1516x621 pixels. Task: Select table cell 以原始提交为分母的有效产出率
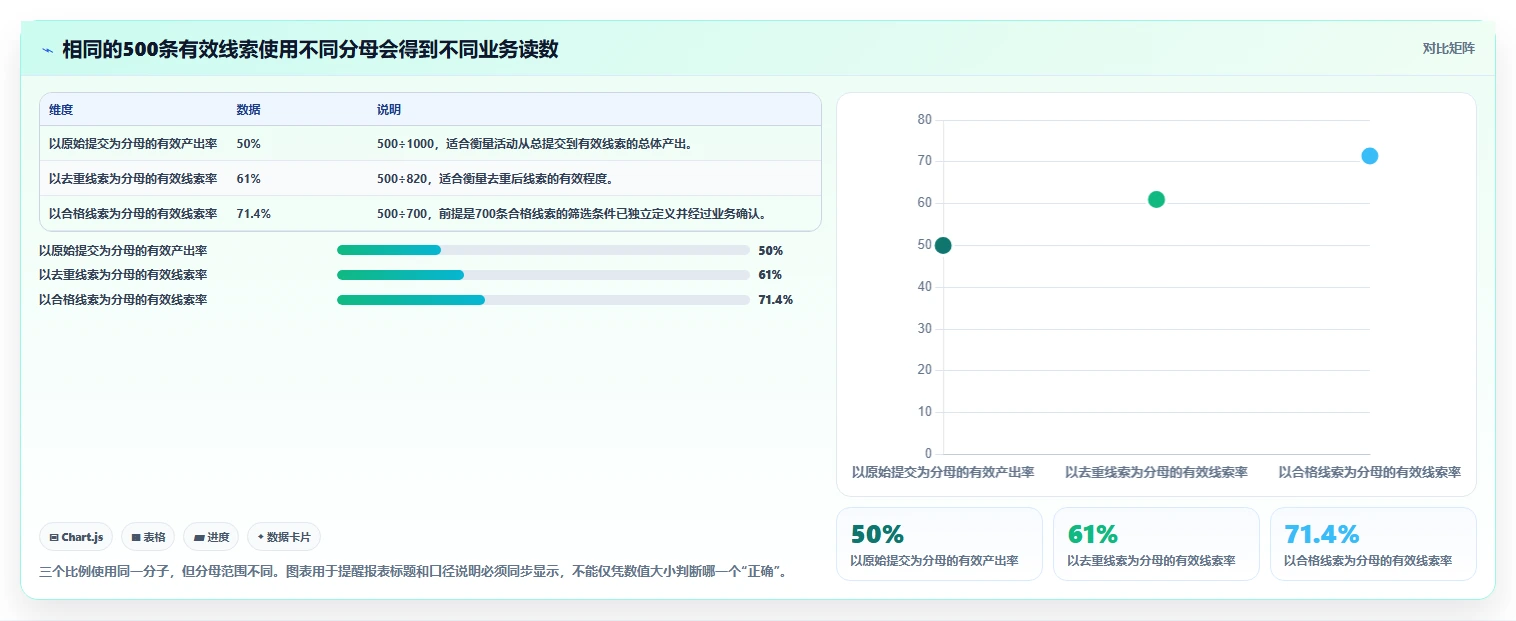133,143
